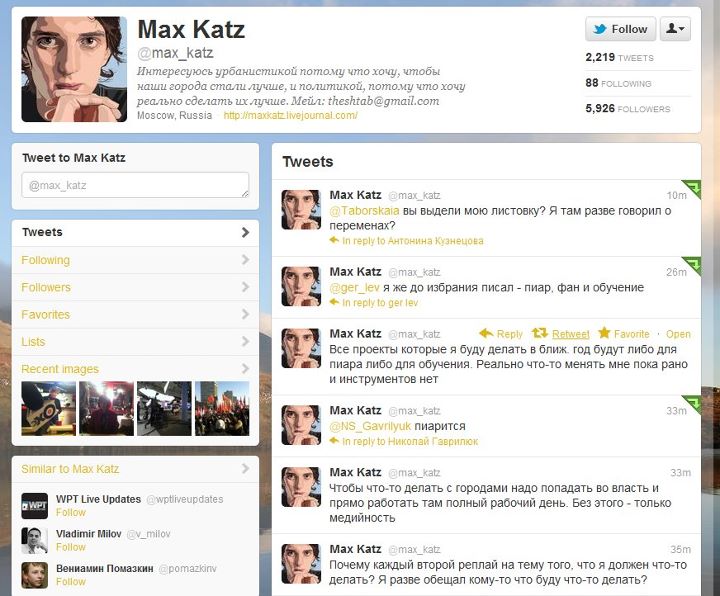The width and height of the screenshot is (720, 596).
Task: Click the conversation flag on the @NS_Gavrilyuk tweet
Action: tap(692, 404)
